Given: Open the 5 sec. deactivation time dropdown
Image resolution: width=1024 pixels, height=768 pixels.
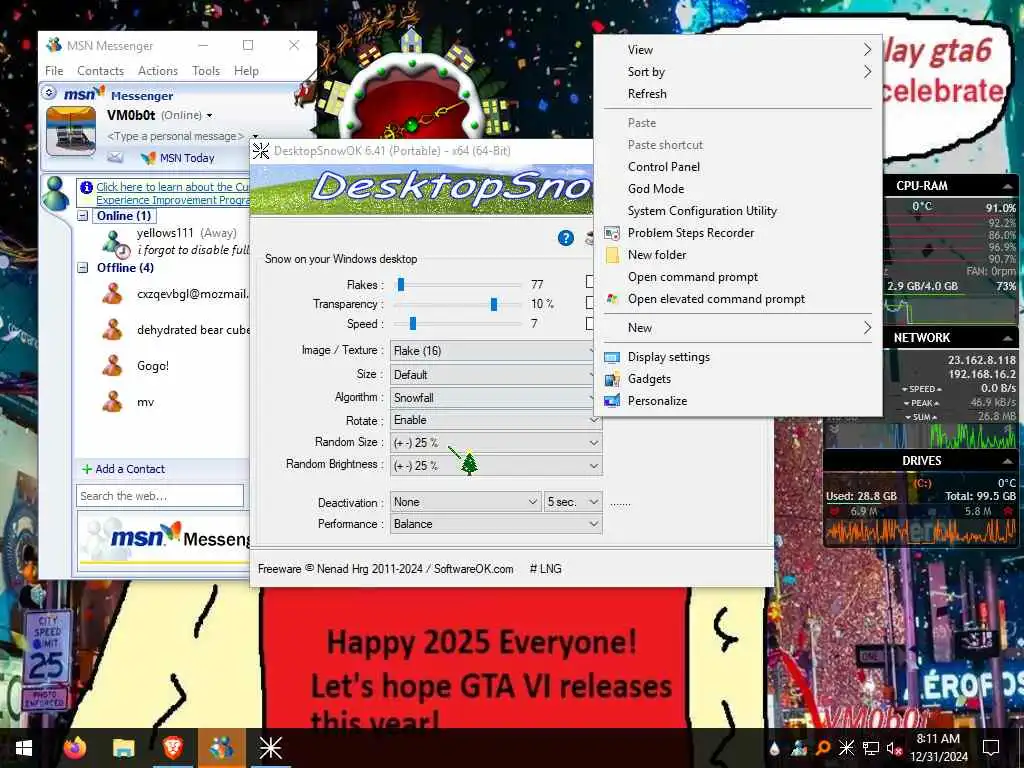Looking at the screenshot, I should pos(573,502).
